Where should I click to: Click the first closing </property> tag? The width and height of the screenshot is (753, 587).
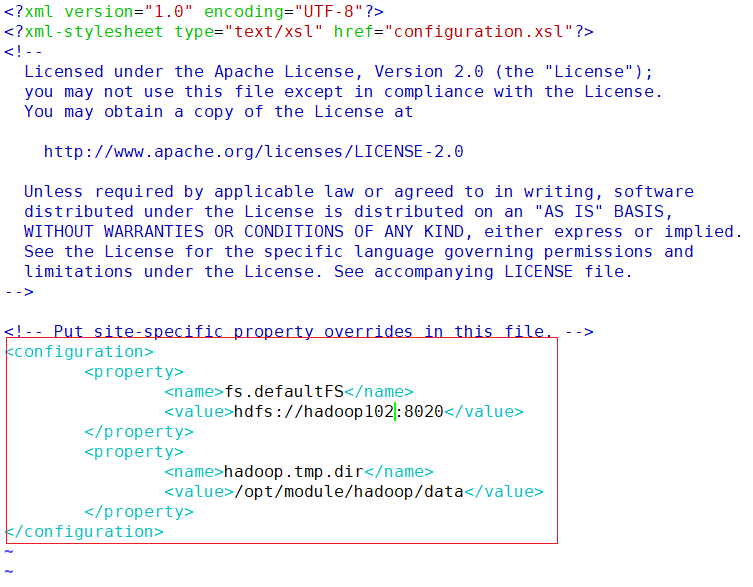139,432
